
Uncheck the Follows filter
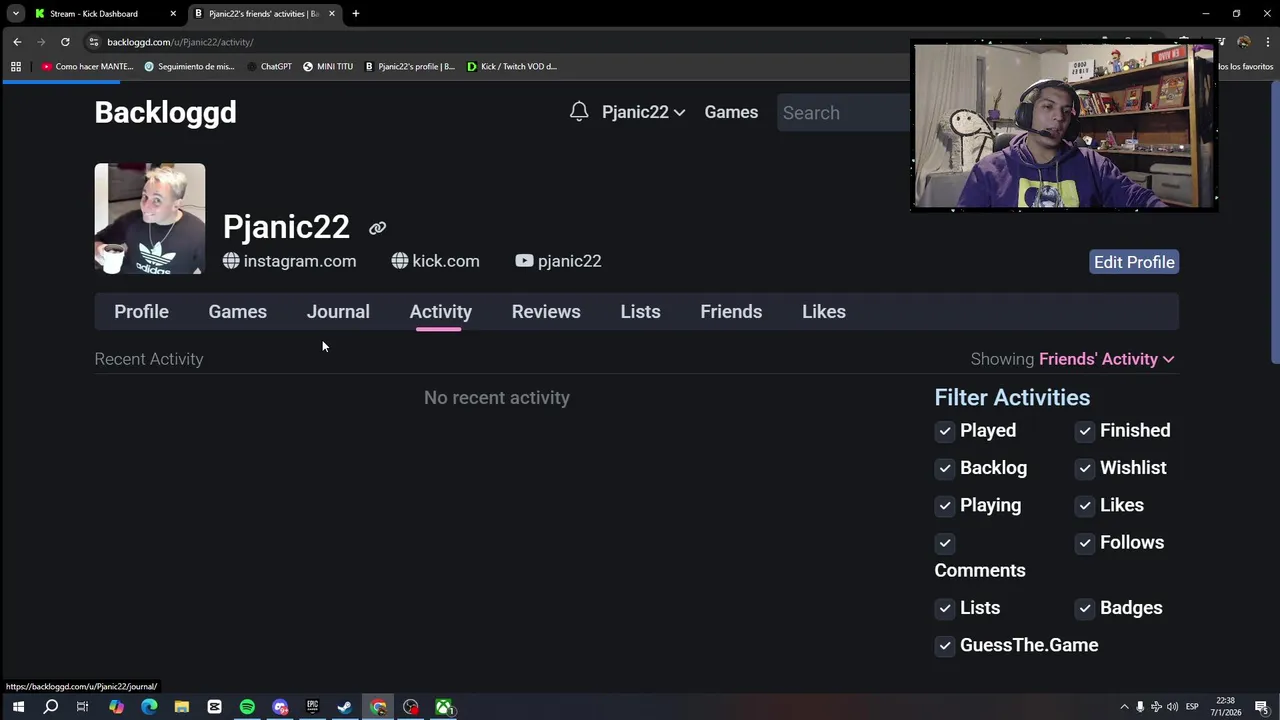(1085, 543)
